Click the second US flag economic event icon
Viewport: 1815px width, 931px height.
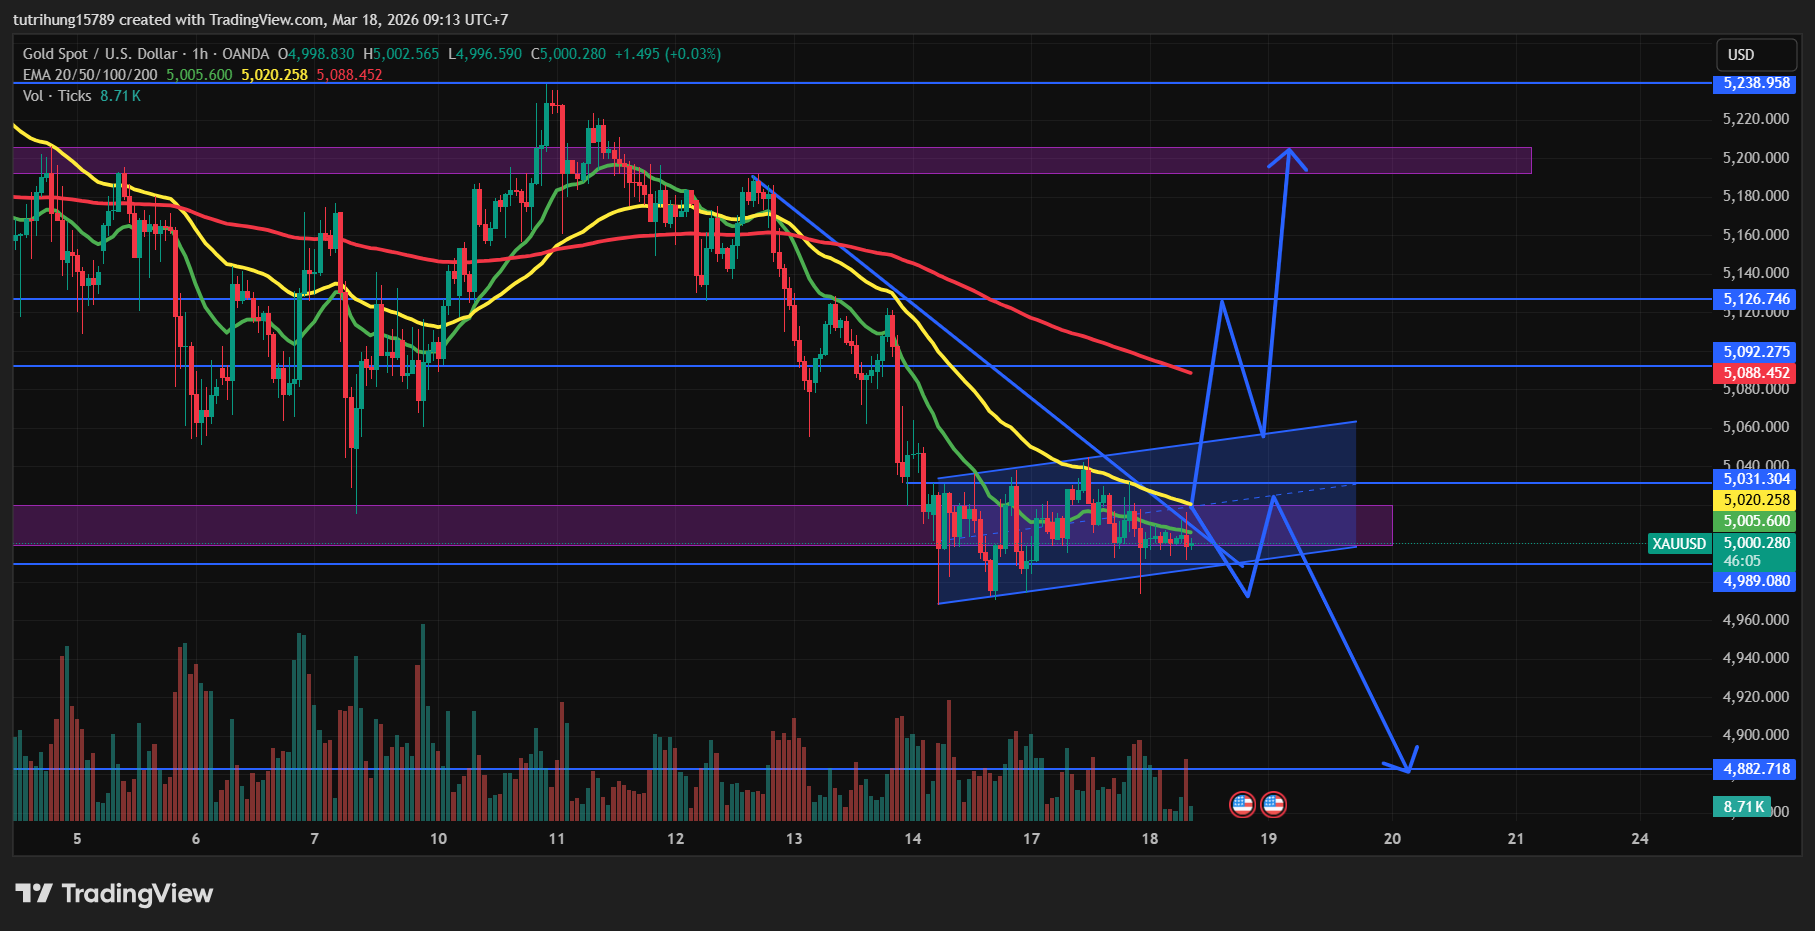point(1273,804)
